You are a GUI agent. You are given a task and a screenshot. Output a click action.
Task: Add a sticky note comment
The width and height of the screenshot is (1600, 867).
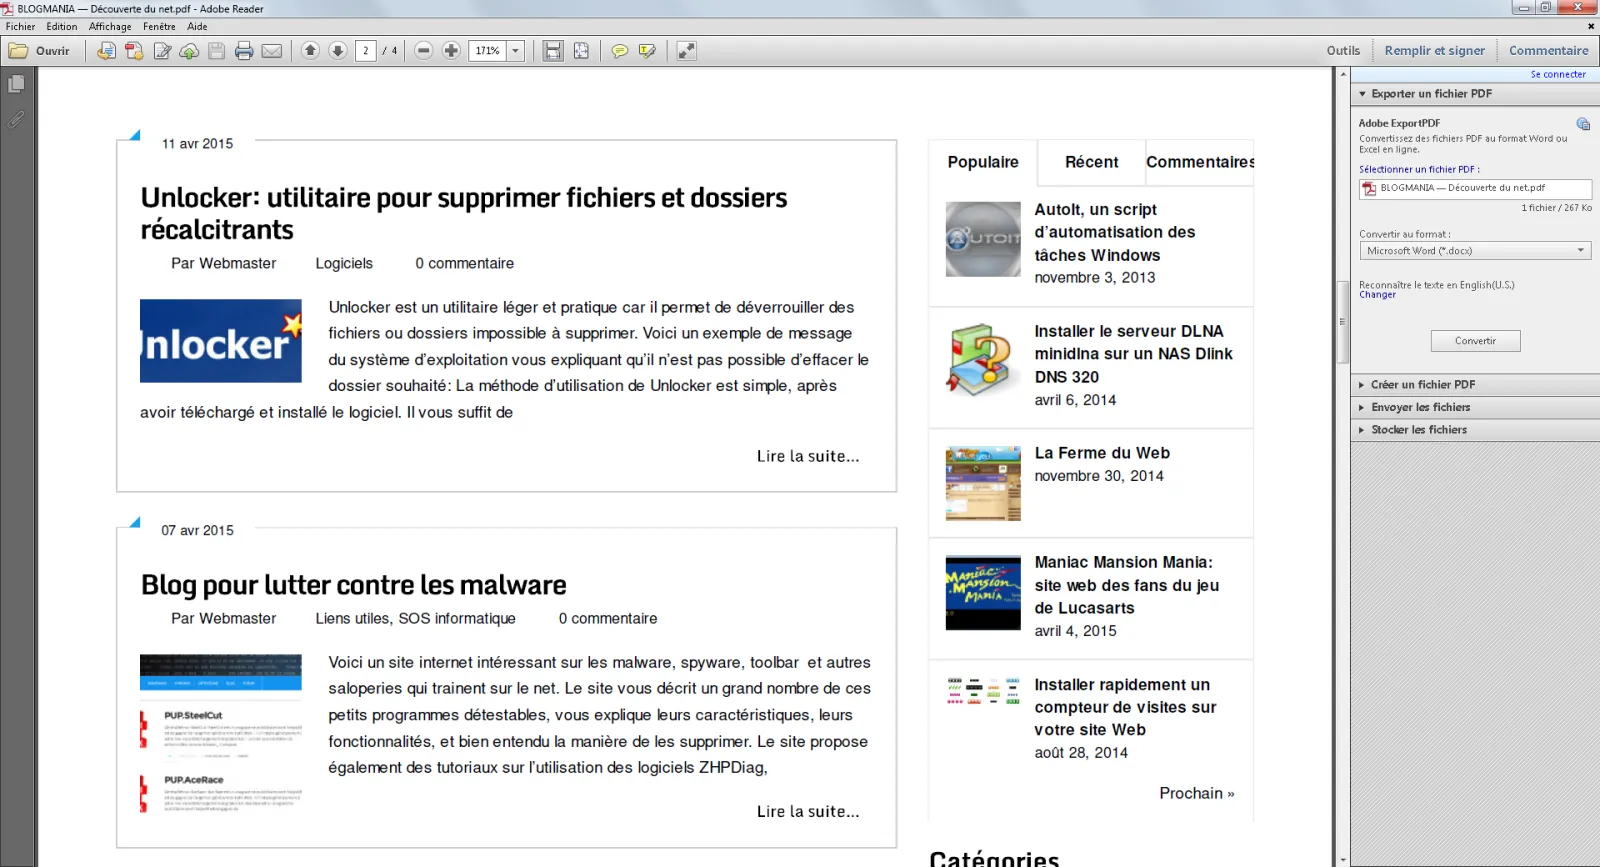[620, 51]
